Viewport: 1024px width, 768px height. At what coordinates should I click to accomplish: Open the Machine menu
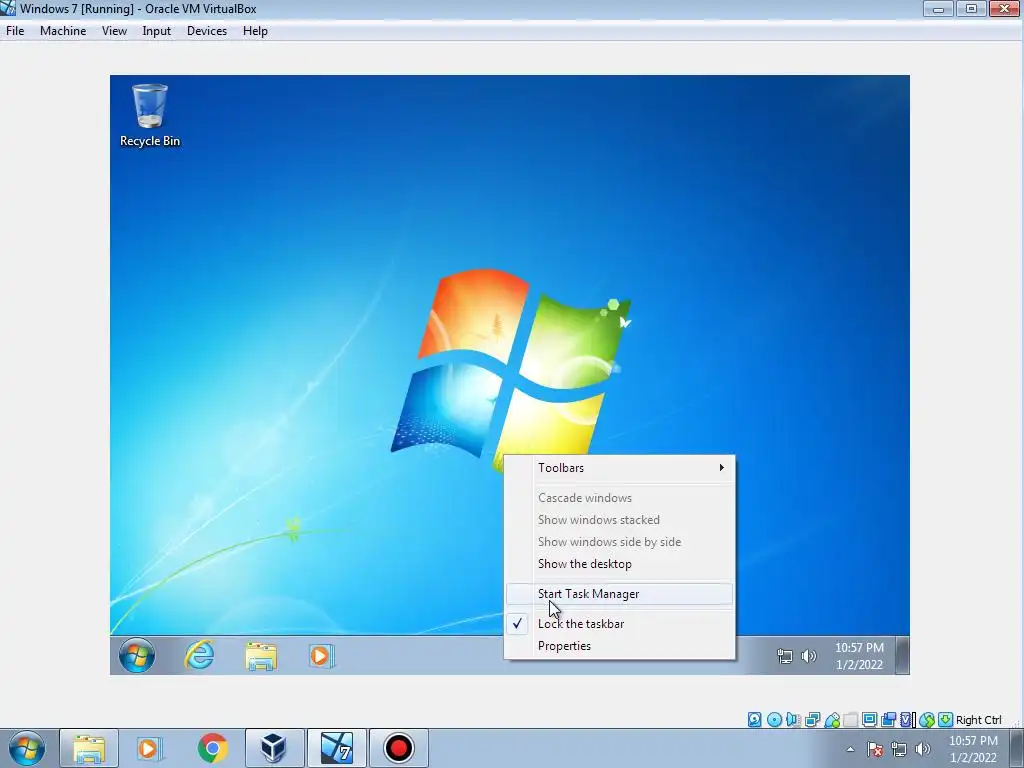tap(63, 31)
